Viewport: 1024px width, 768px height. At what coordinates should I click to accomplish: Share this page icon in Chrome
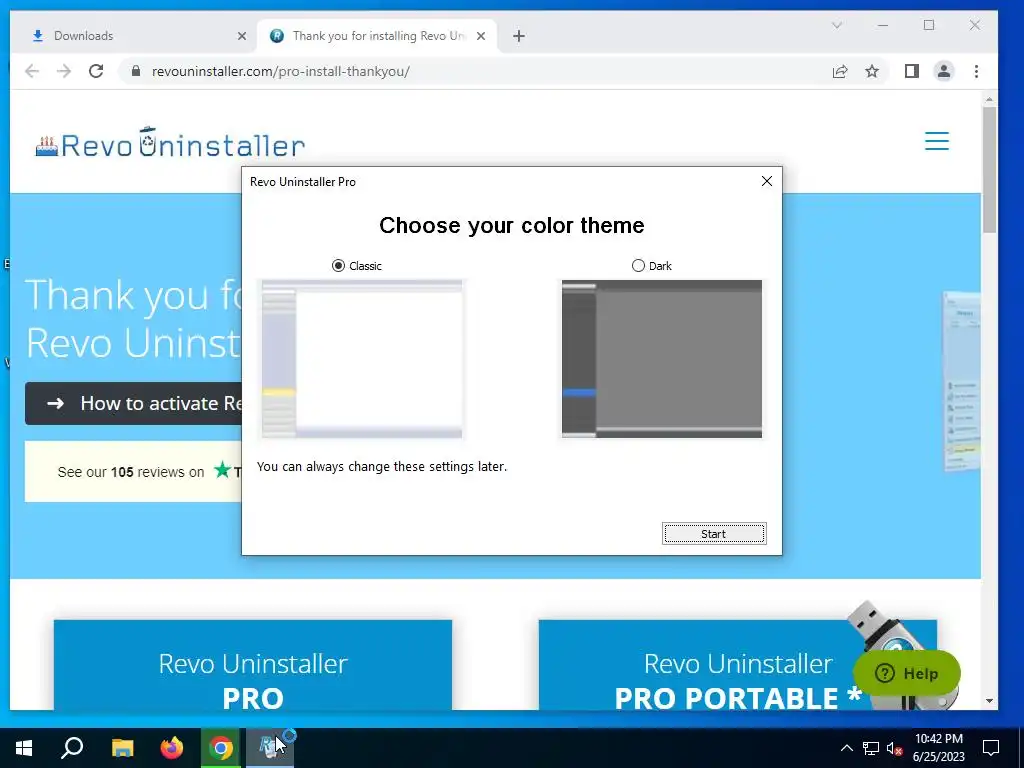point(840,71)
